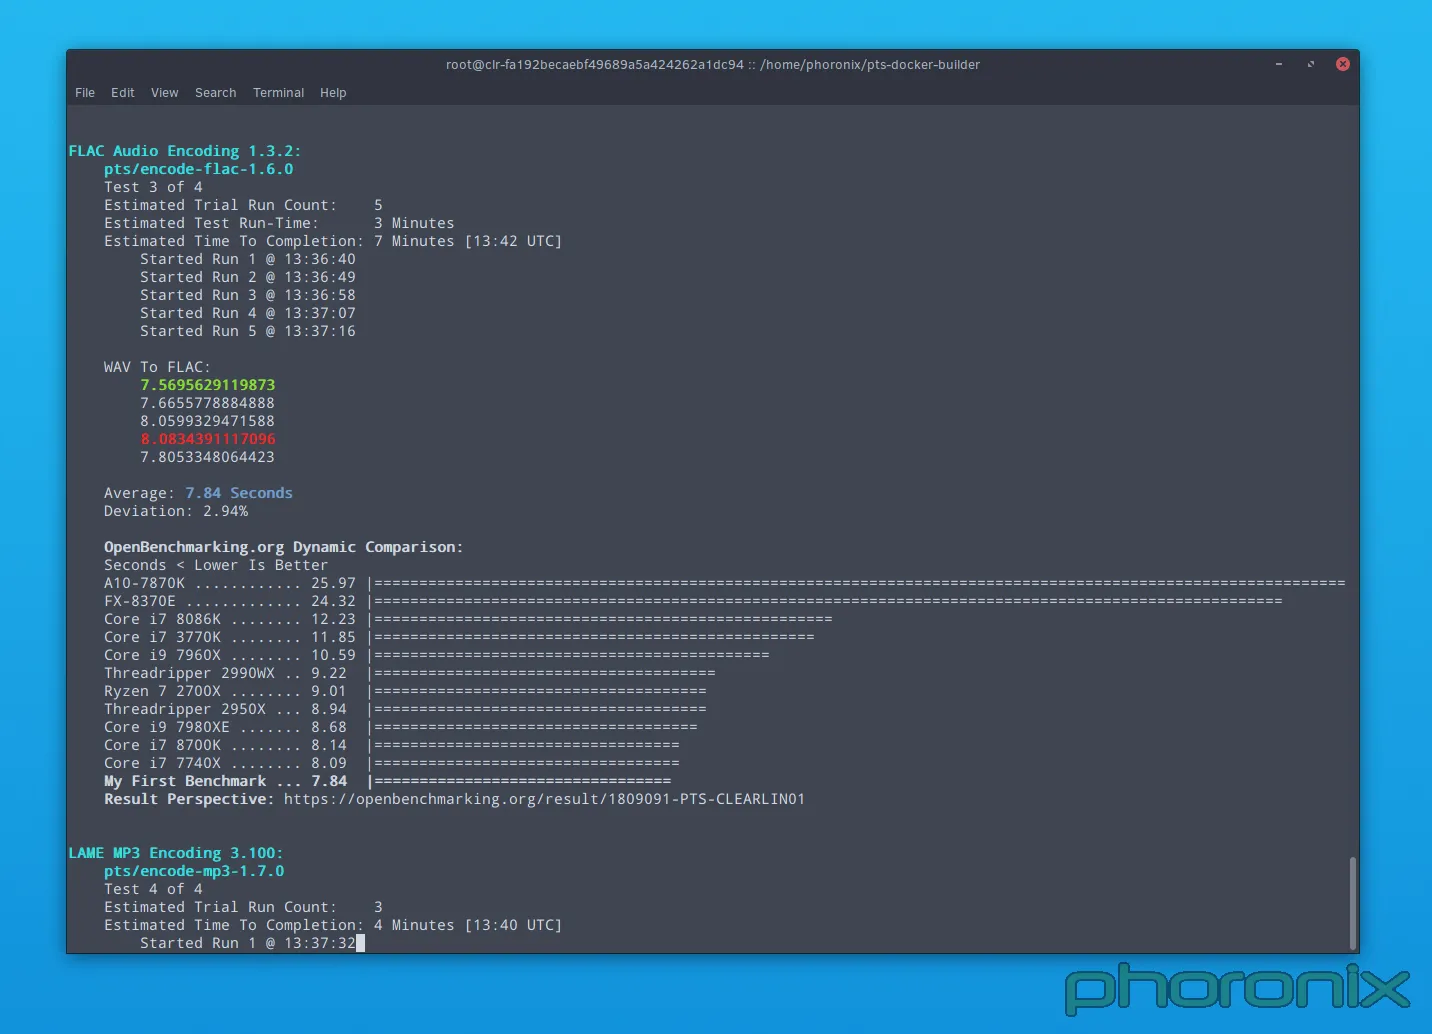Click 'Estimated Test Run-Time: 3 Minutes' line
1432x1034 pixels.
click(279, 223)
